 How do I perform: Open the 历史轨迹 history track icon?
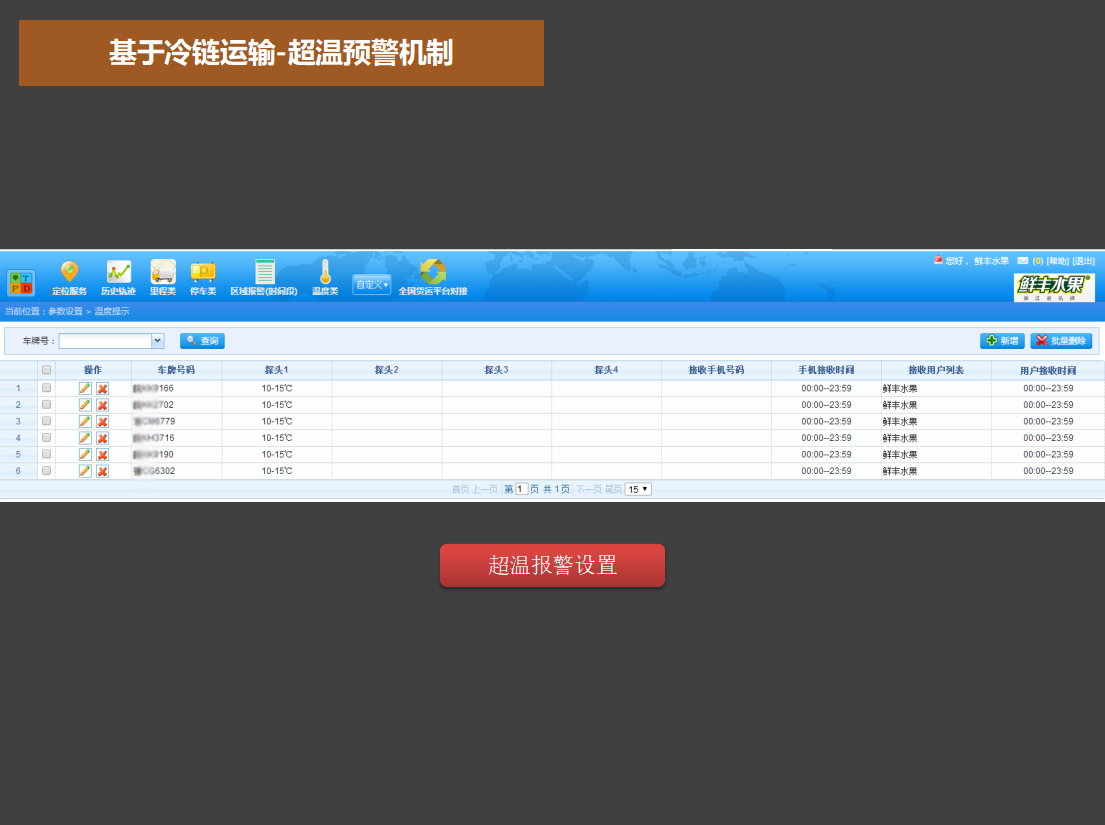pos(119,273)
